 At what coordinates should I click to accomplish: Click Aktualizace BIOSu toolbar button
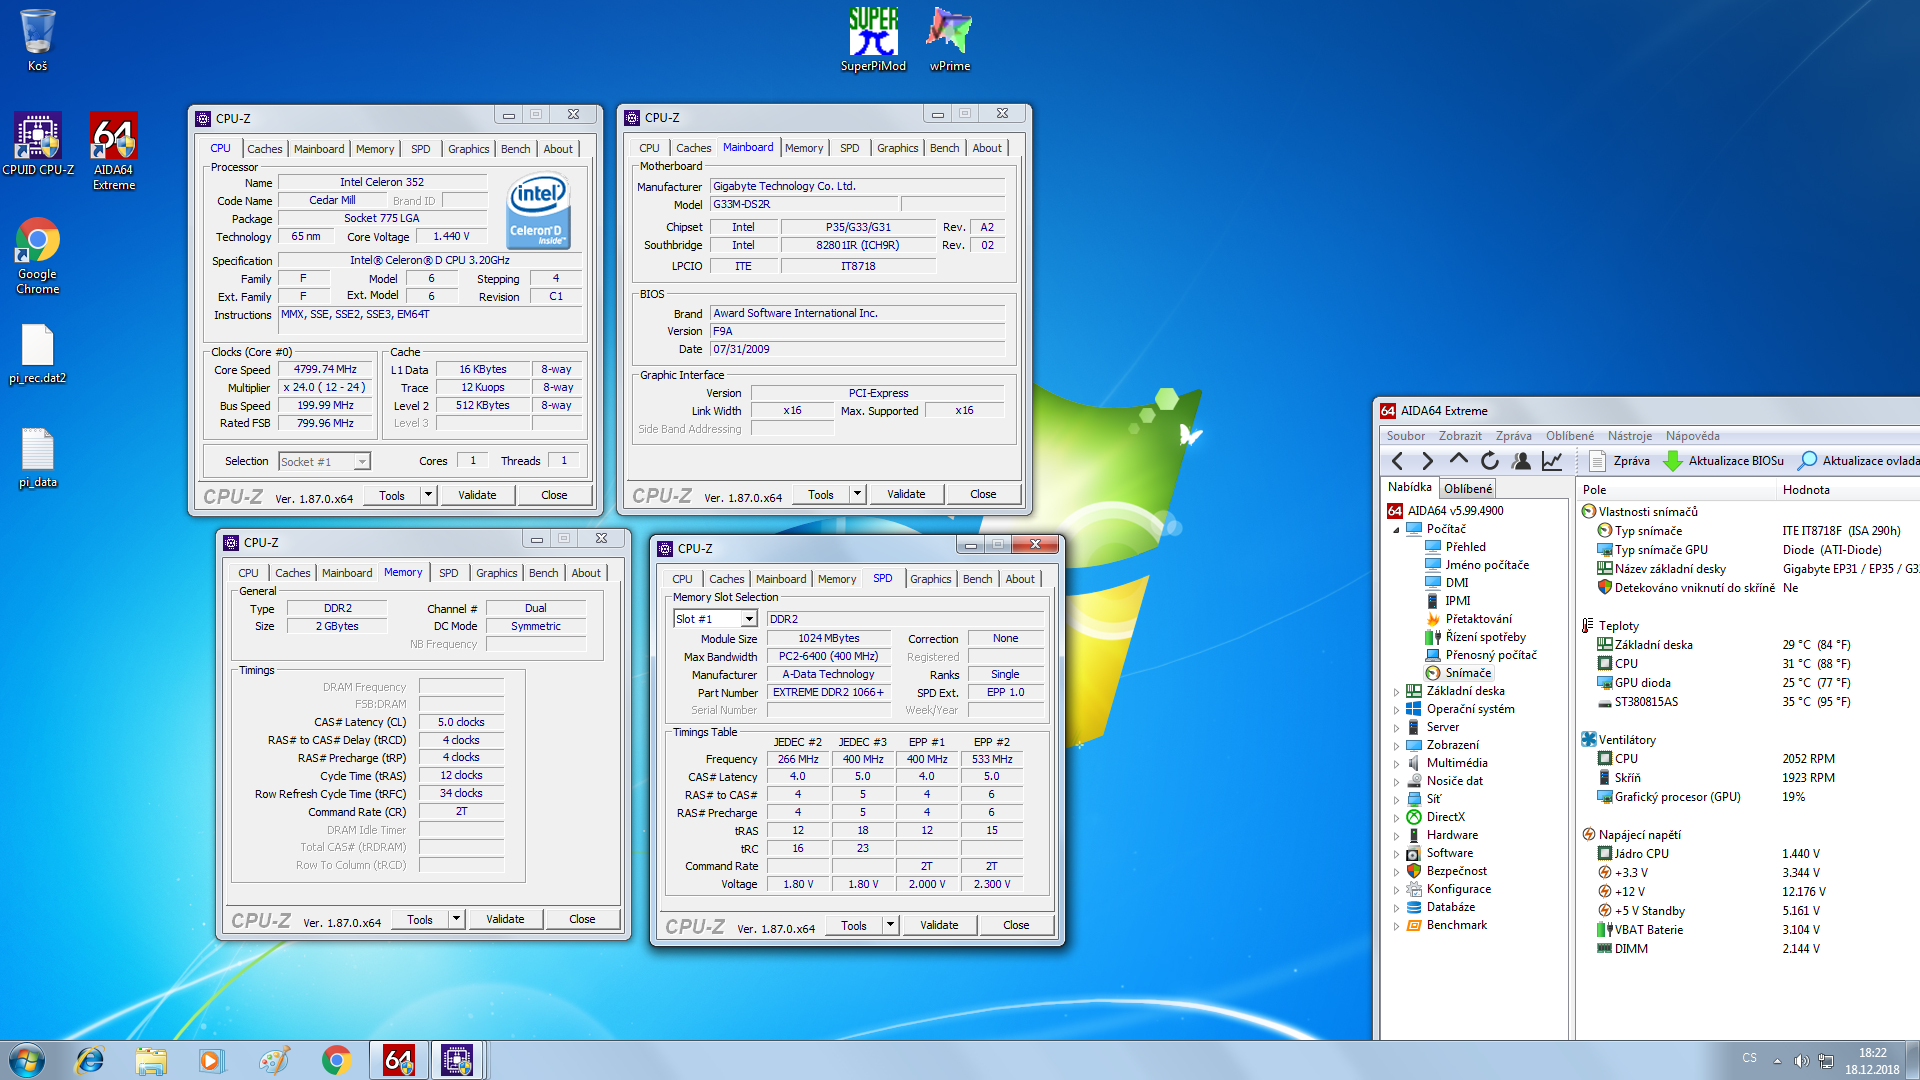click(x=1723, y=461)
